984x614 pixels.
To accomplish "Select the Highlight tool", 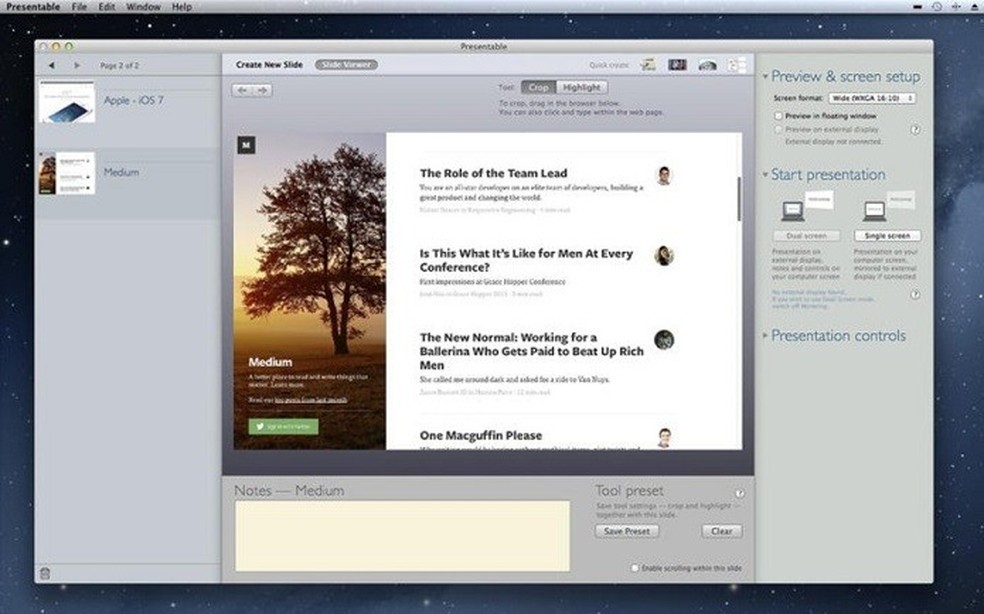I will pos(581,87).
